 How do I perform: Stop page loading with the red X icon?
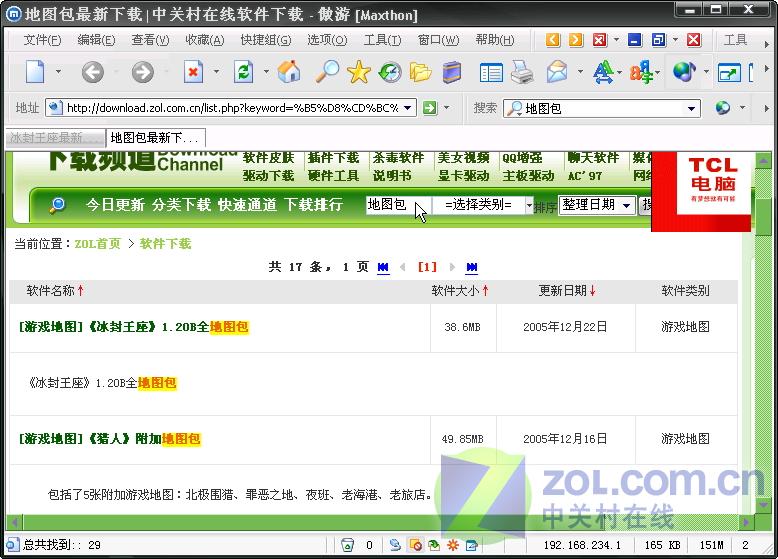point(193,72)
